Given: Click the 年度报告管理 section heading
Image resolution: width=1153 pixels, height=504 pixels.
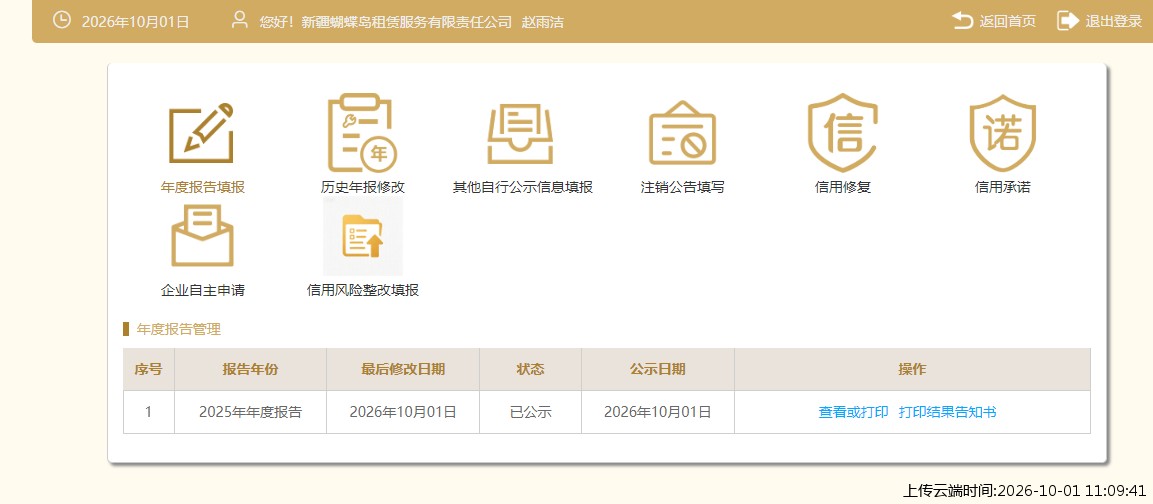Looking at the screenshot, I should click(x=179, y=330).
